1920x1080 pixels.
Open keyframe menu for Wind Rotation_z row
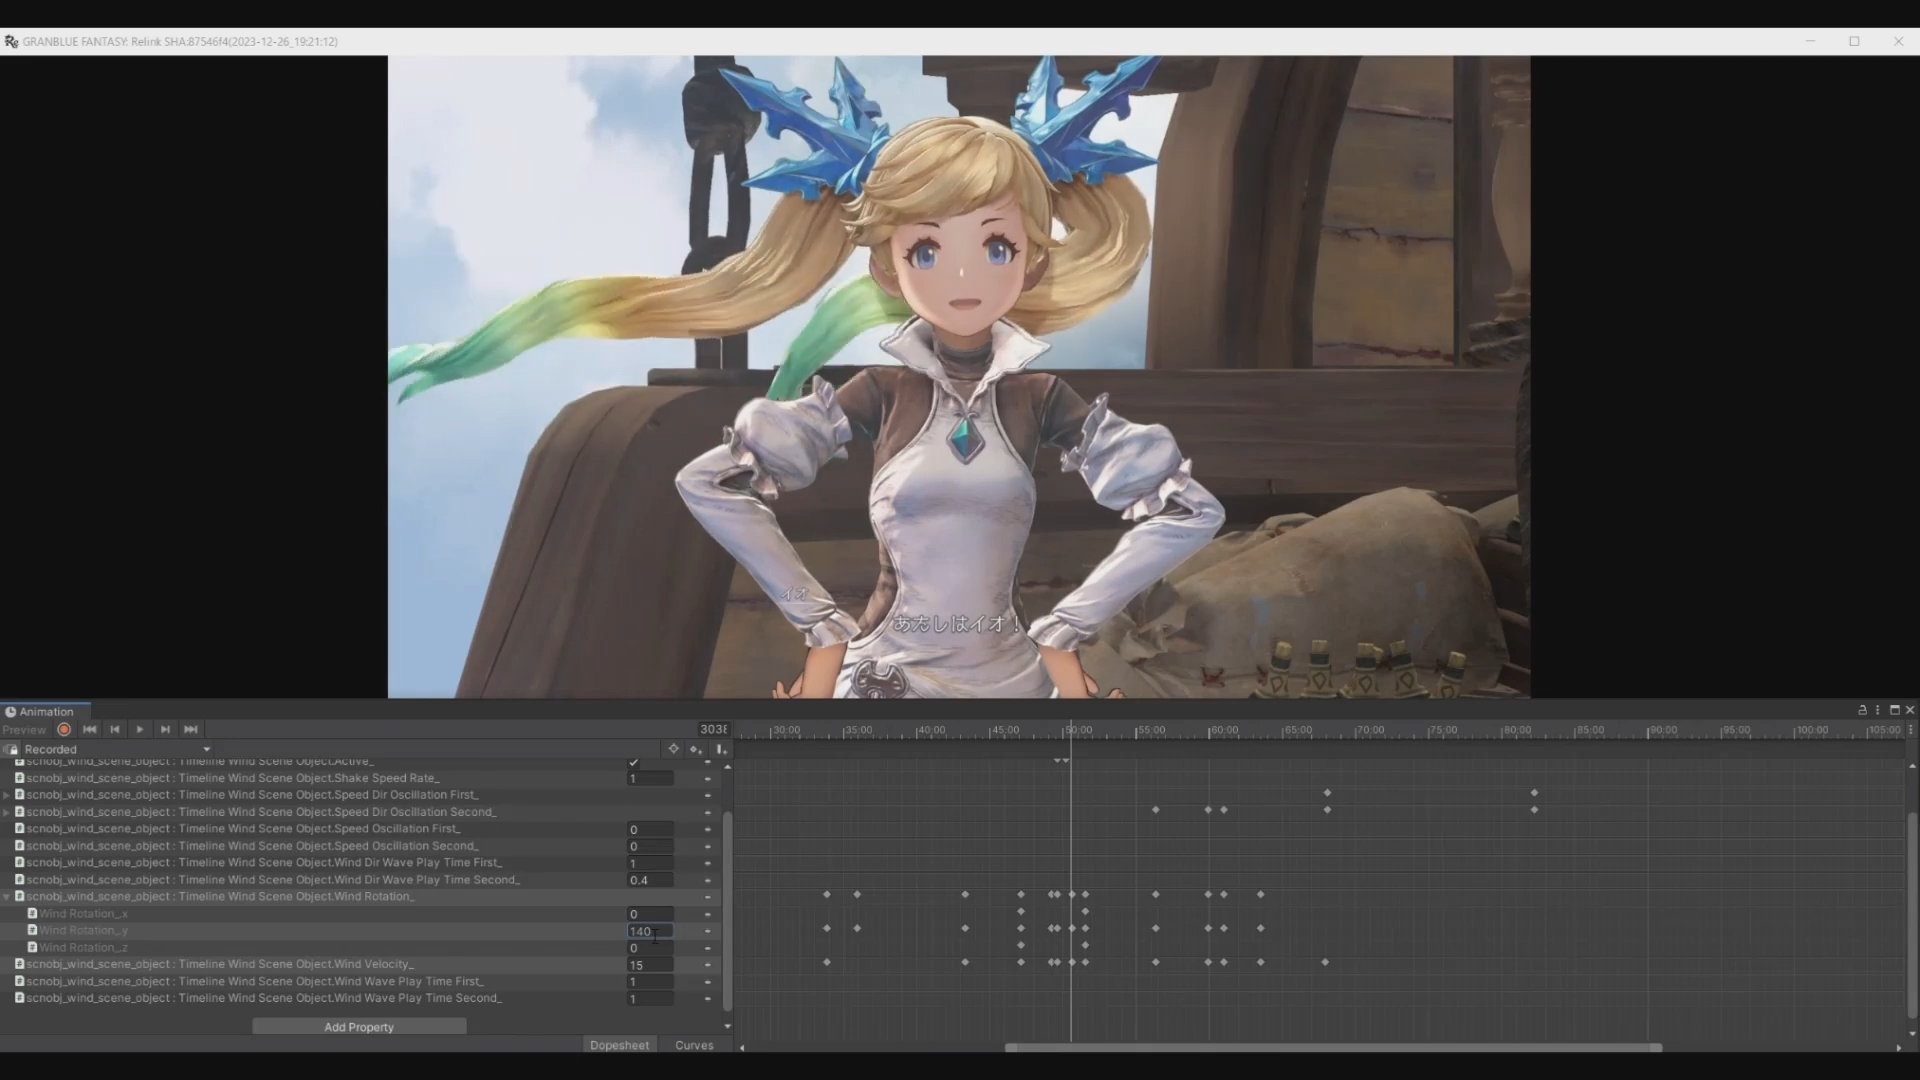[x=708, y=948]
